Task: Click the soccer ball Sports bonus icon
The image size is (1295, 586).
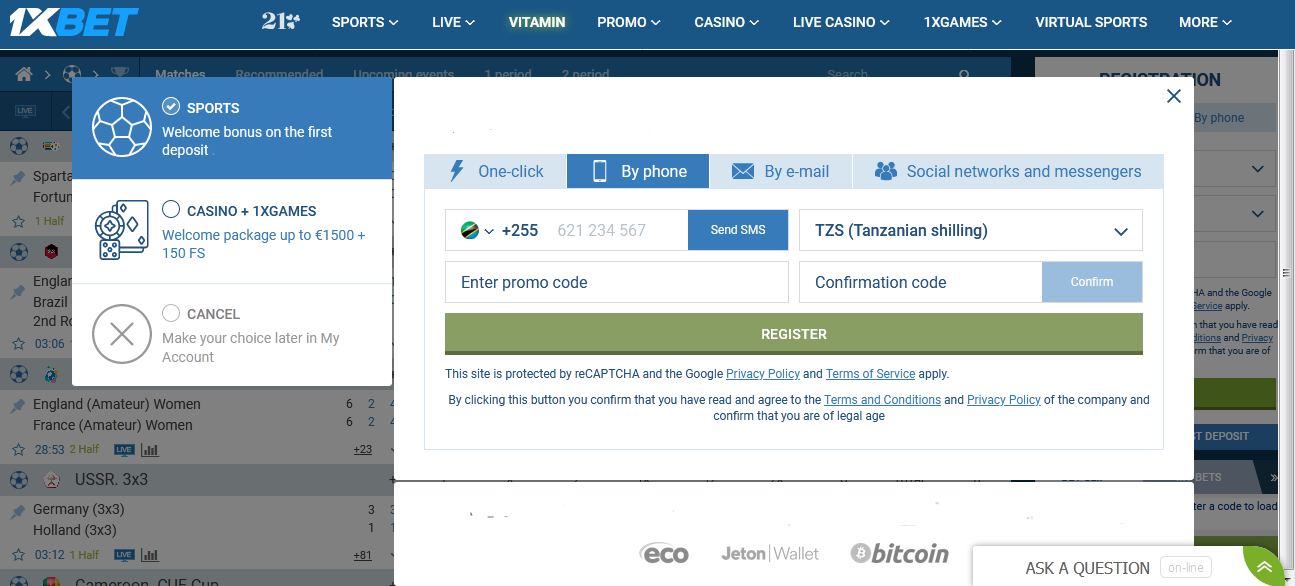Action: pyautogui.click(x=122, y=128)
